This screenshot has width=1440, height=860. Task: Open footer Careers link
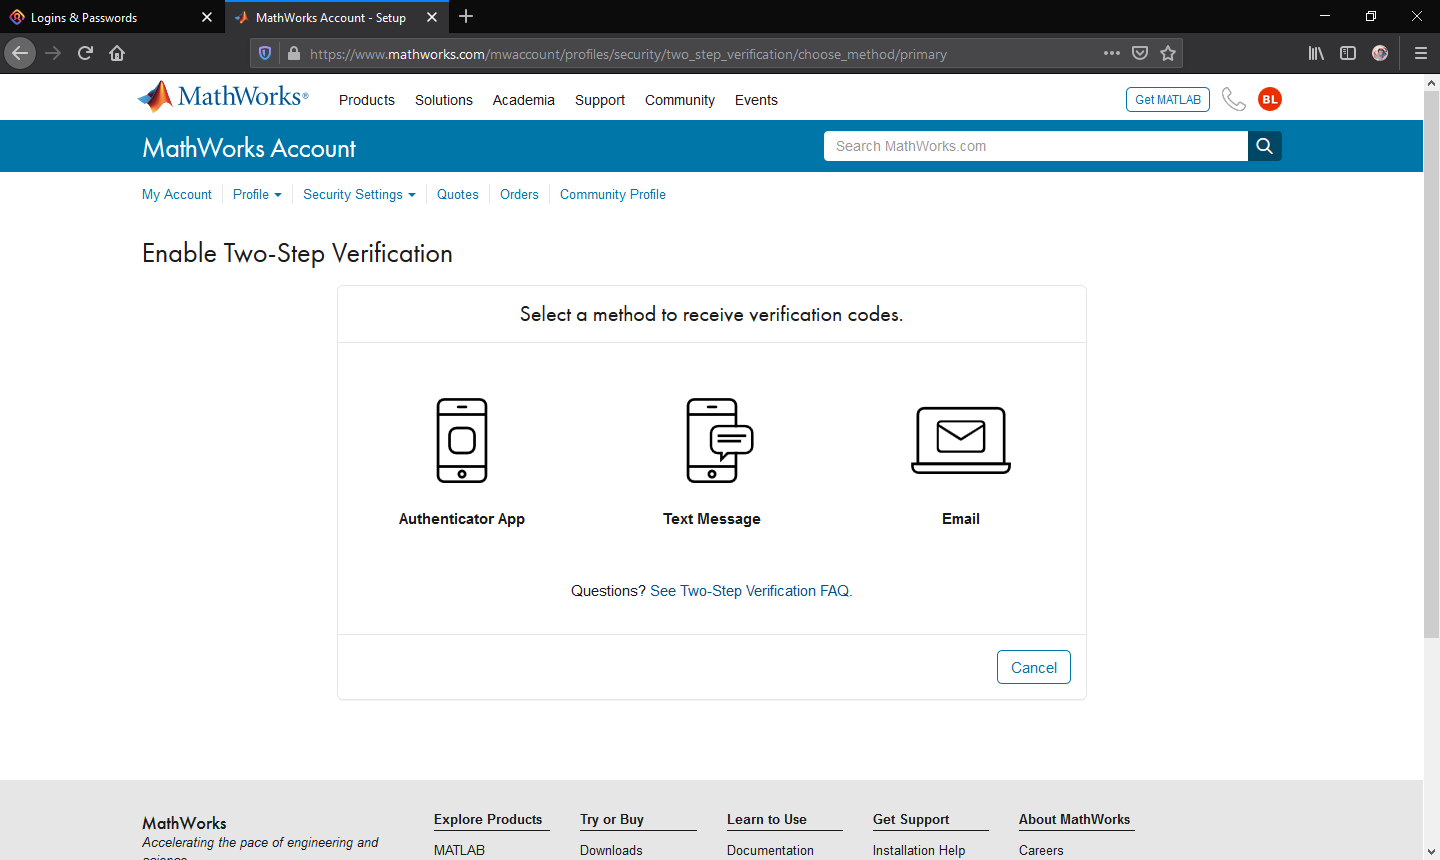pyautogui.click(x=1041, y=850)
